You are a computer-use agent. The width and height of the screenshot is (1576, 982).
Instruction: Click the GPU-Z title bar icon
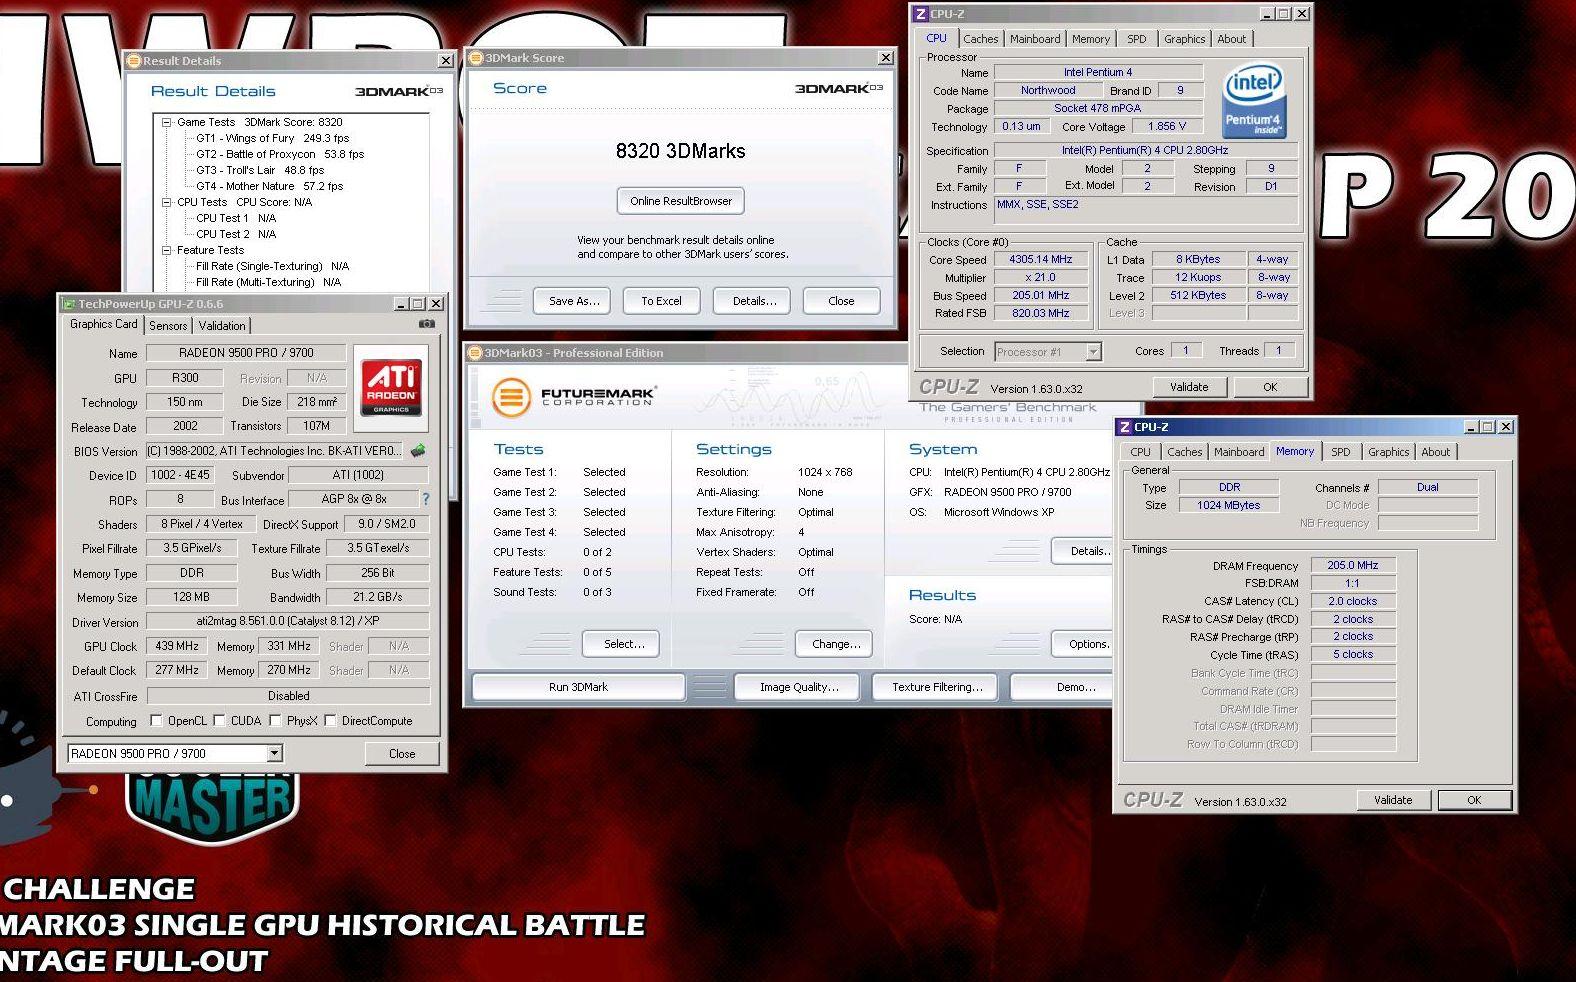click(69, 304)
